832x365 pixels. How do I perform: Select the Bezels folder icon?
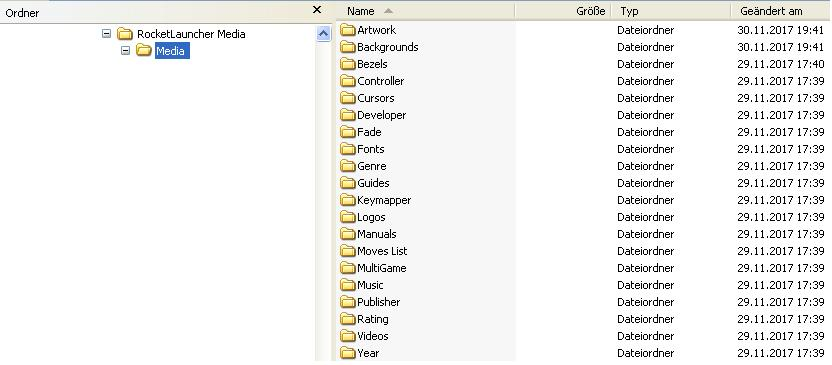[348, 64]
